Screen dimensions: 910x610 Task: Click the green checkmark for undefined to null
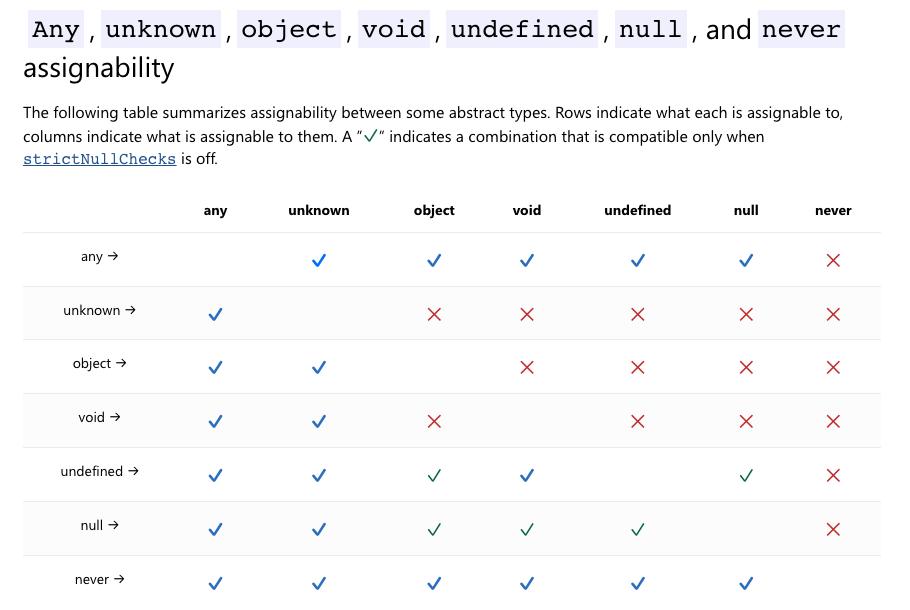pyautogui.click(x=746, y=475)
